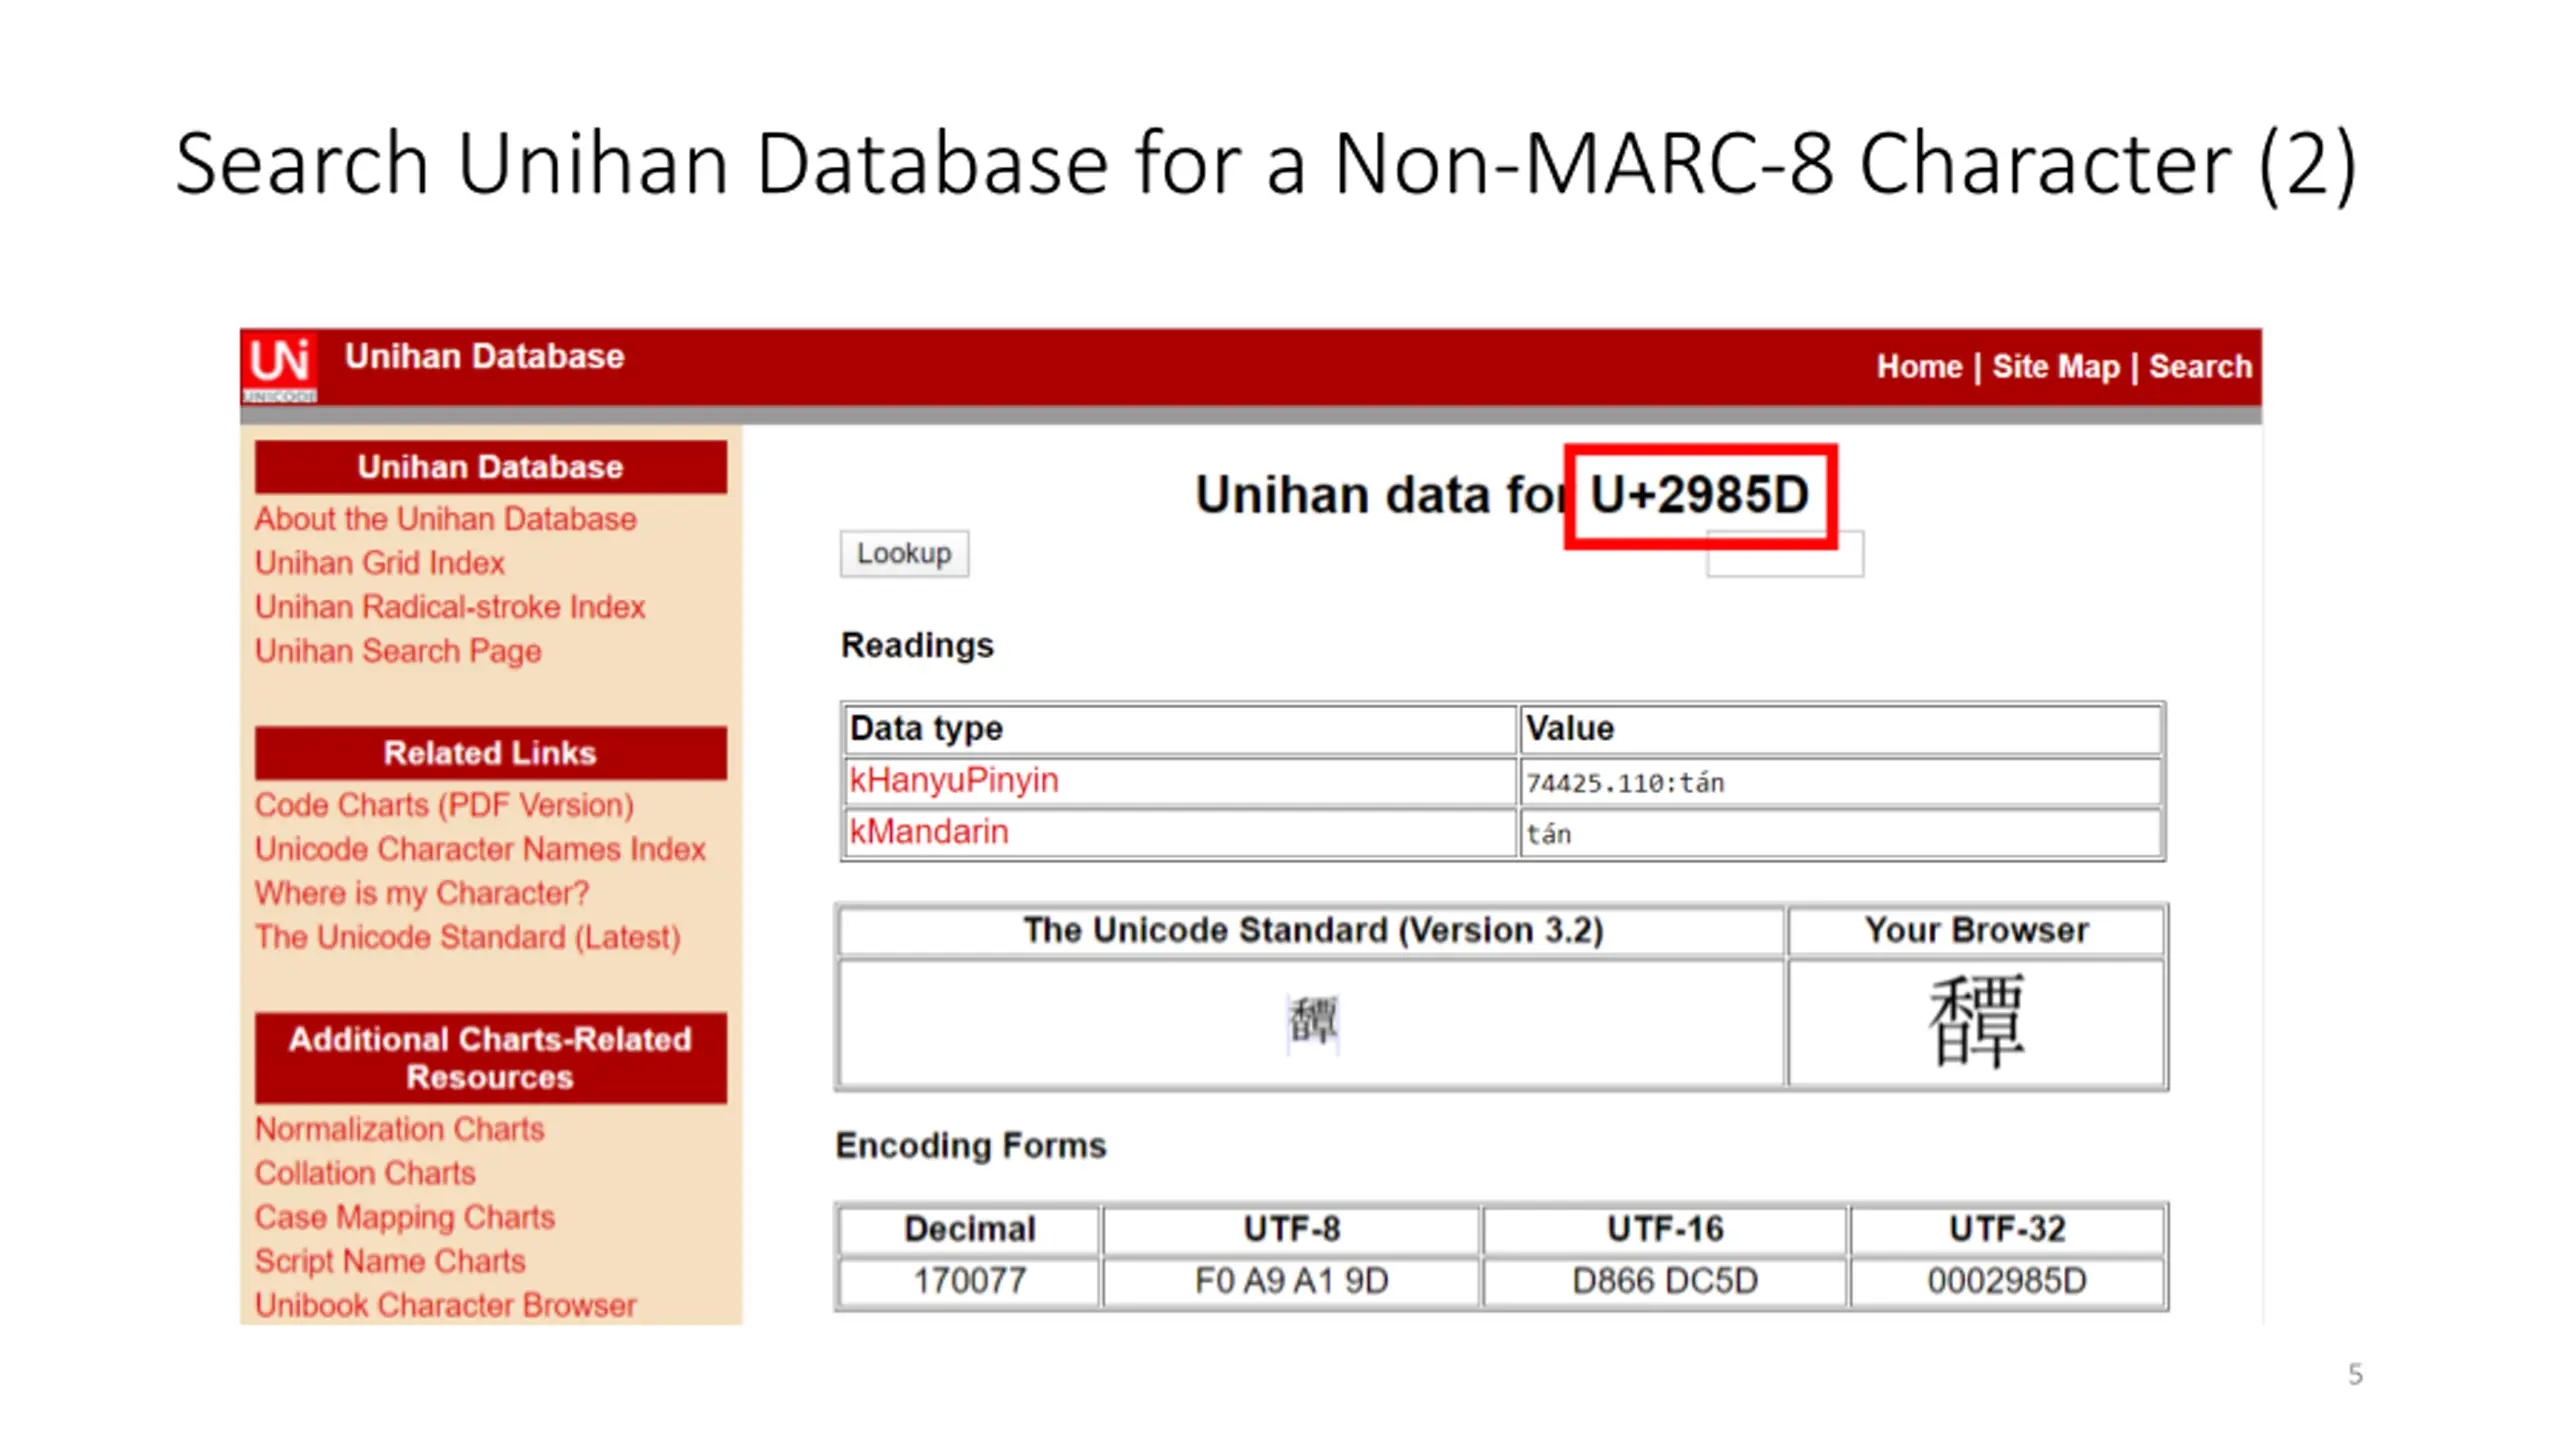Screen dimensions: 2560x1440
Task: Open Script Name Charts link
Action: pos(390,1261)
